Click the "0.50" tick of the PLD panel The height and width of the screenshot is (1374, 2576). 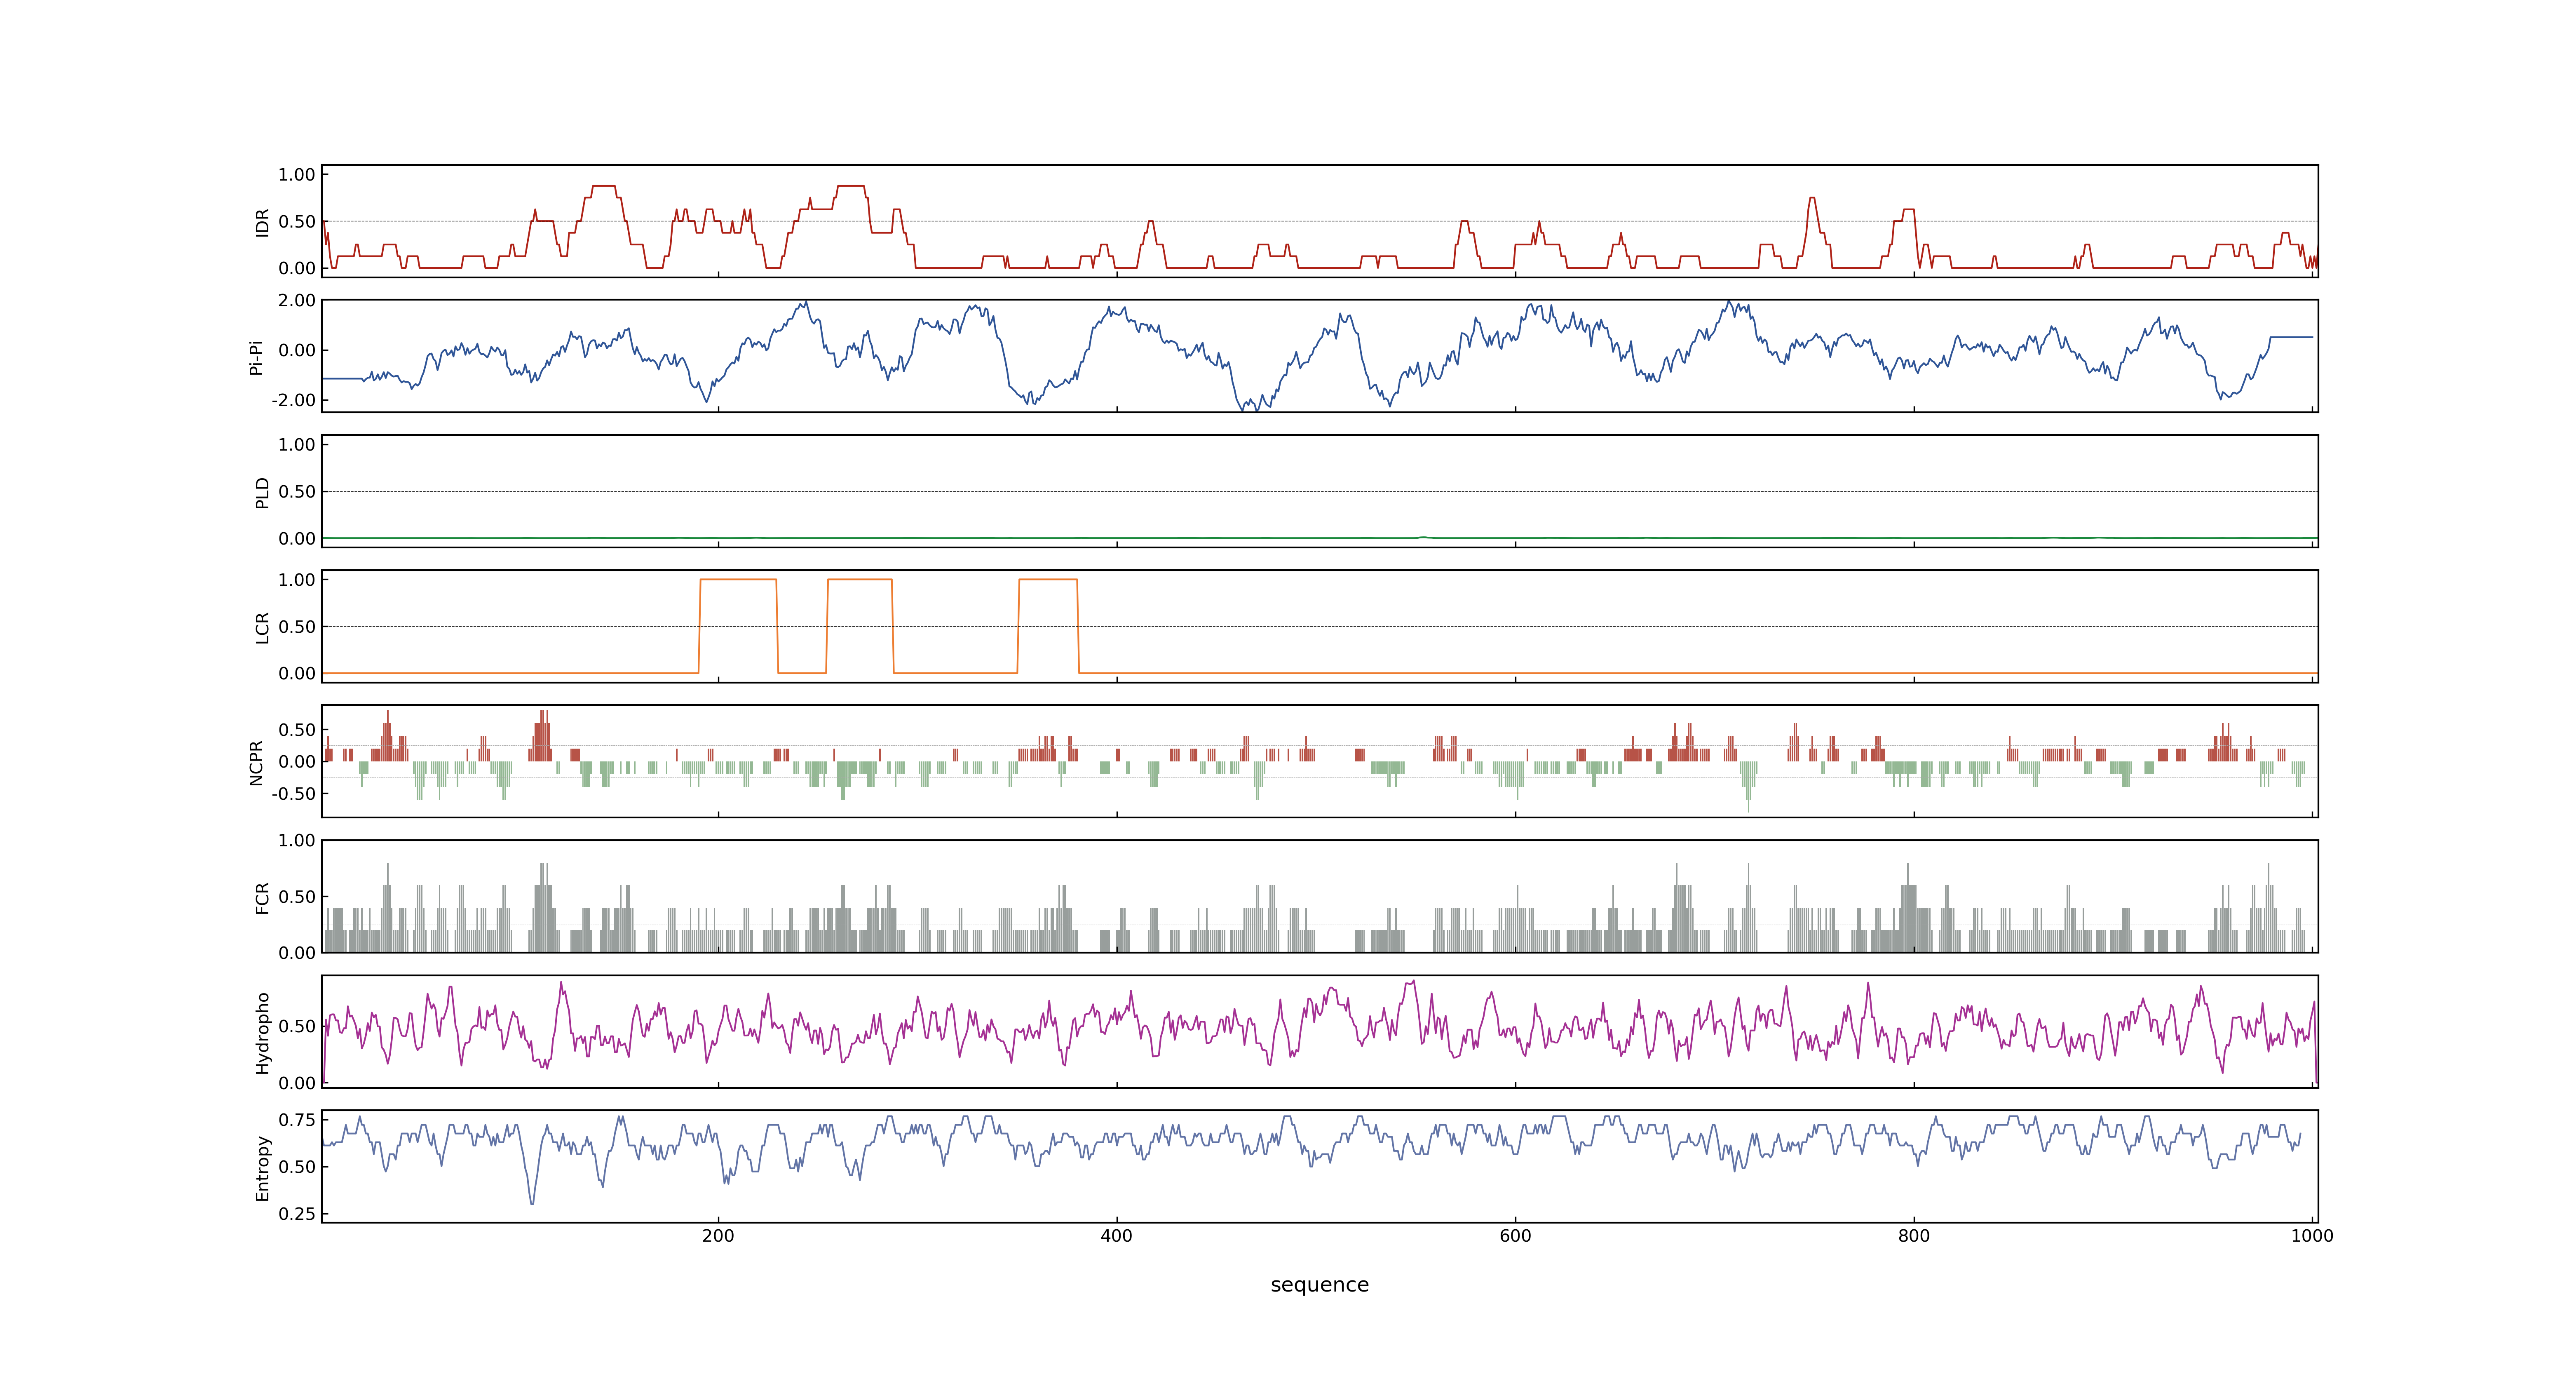pyautogui.click(x=297, y=492)
